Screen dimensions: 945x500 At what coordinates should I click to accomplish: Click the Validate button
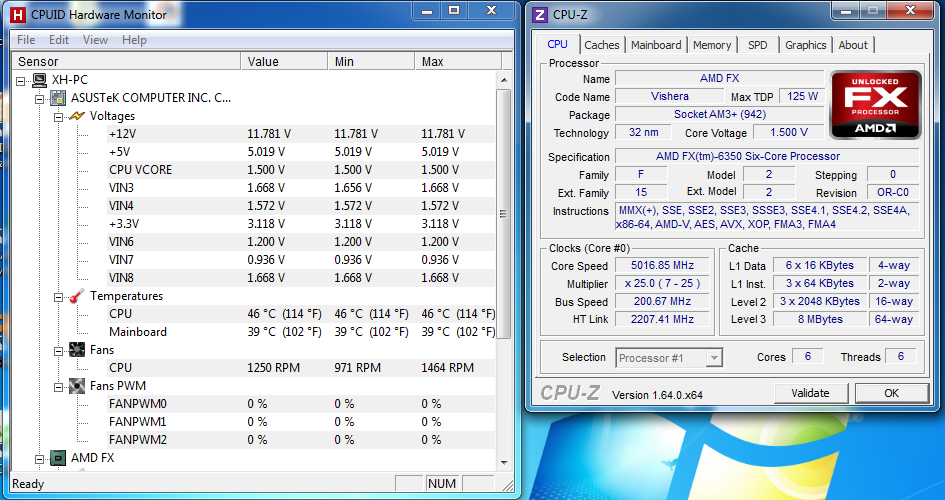coord(810,393)
